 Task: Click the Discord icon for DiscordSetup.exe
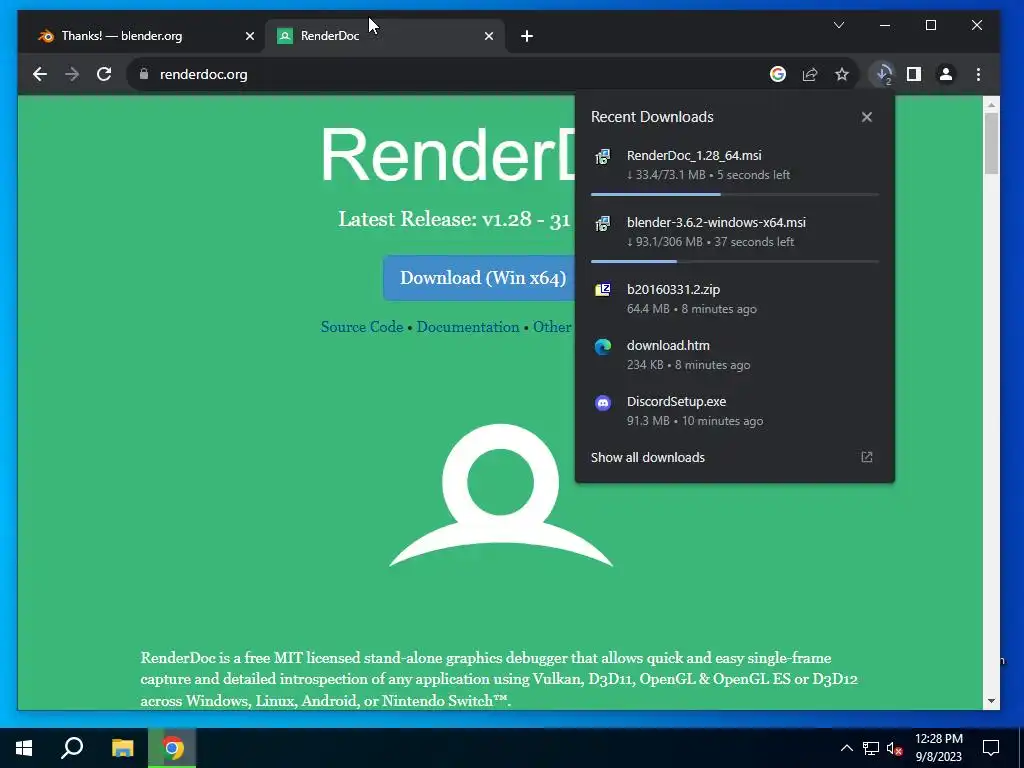point(602,403)
